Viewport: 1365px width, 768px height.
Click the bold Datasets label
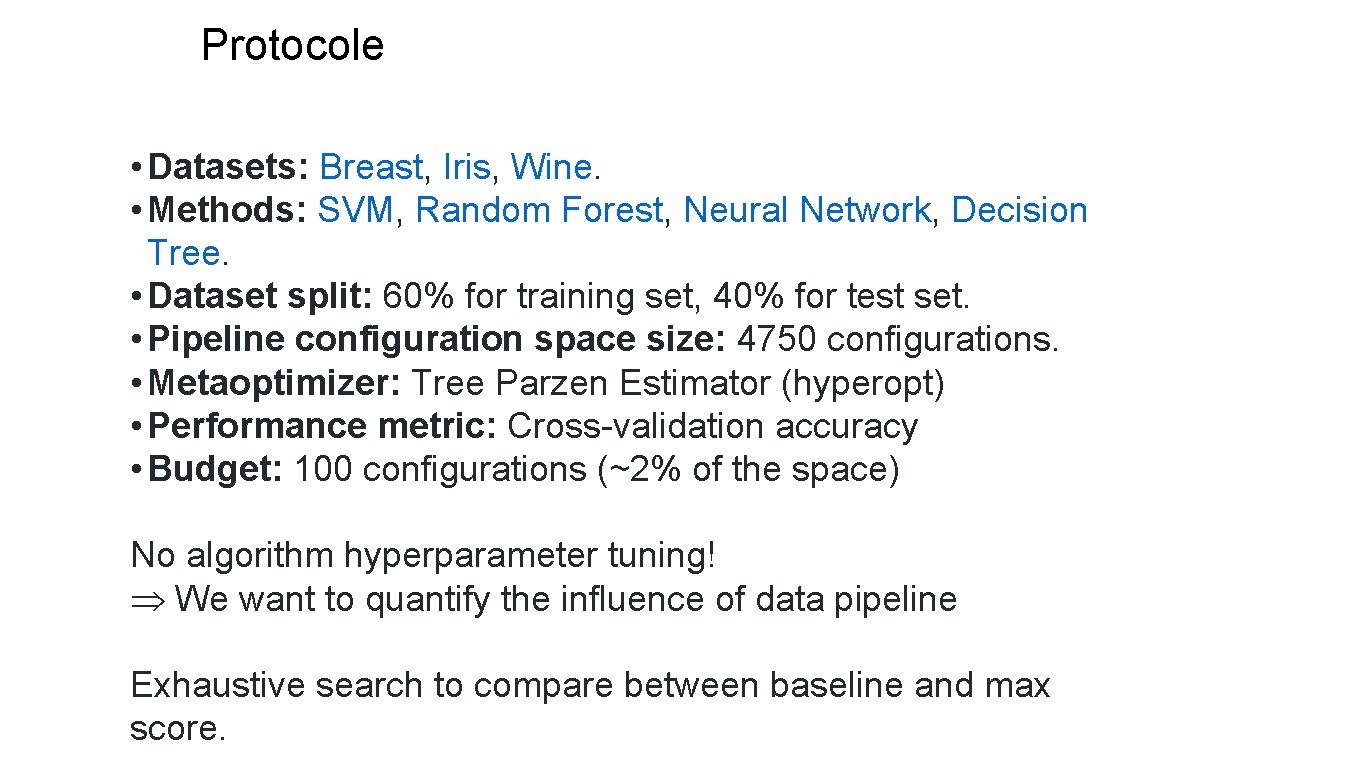pos(229,167)
